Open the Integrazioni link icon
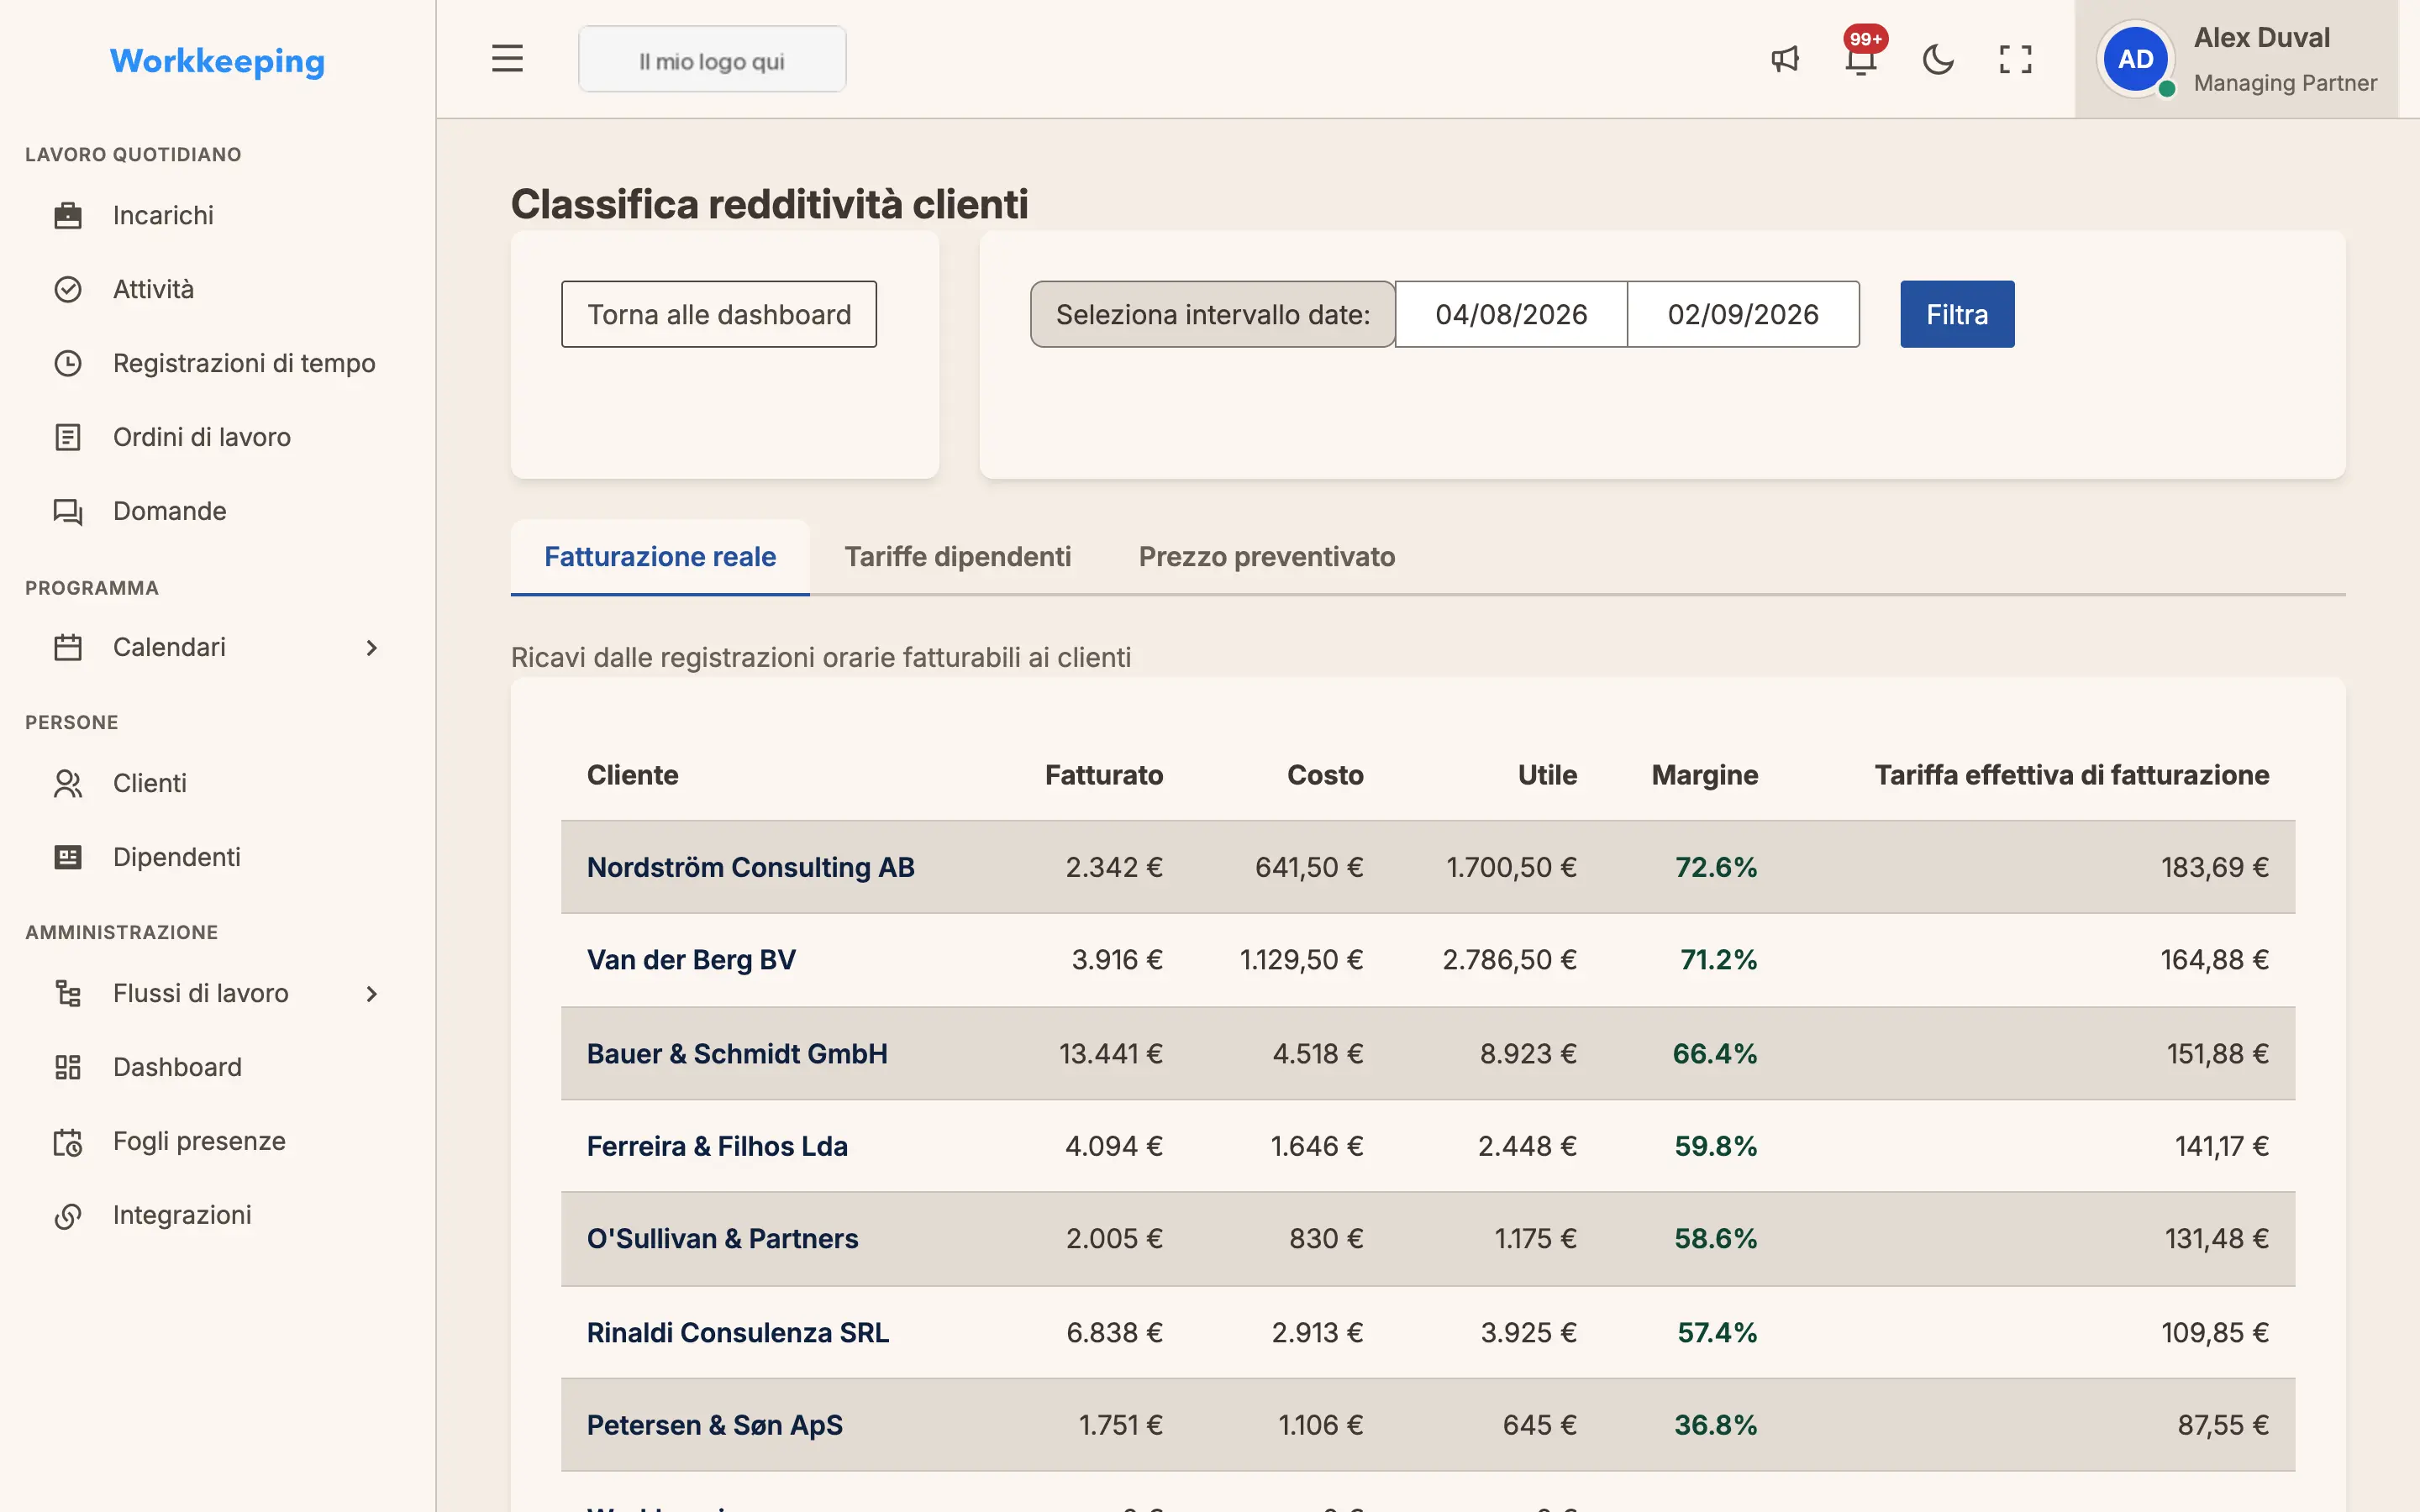Viewport: 2420px width, 1512px height. (68, 1215)
